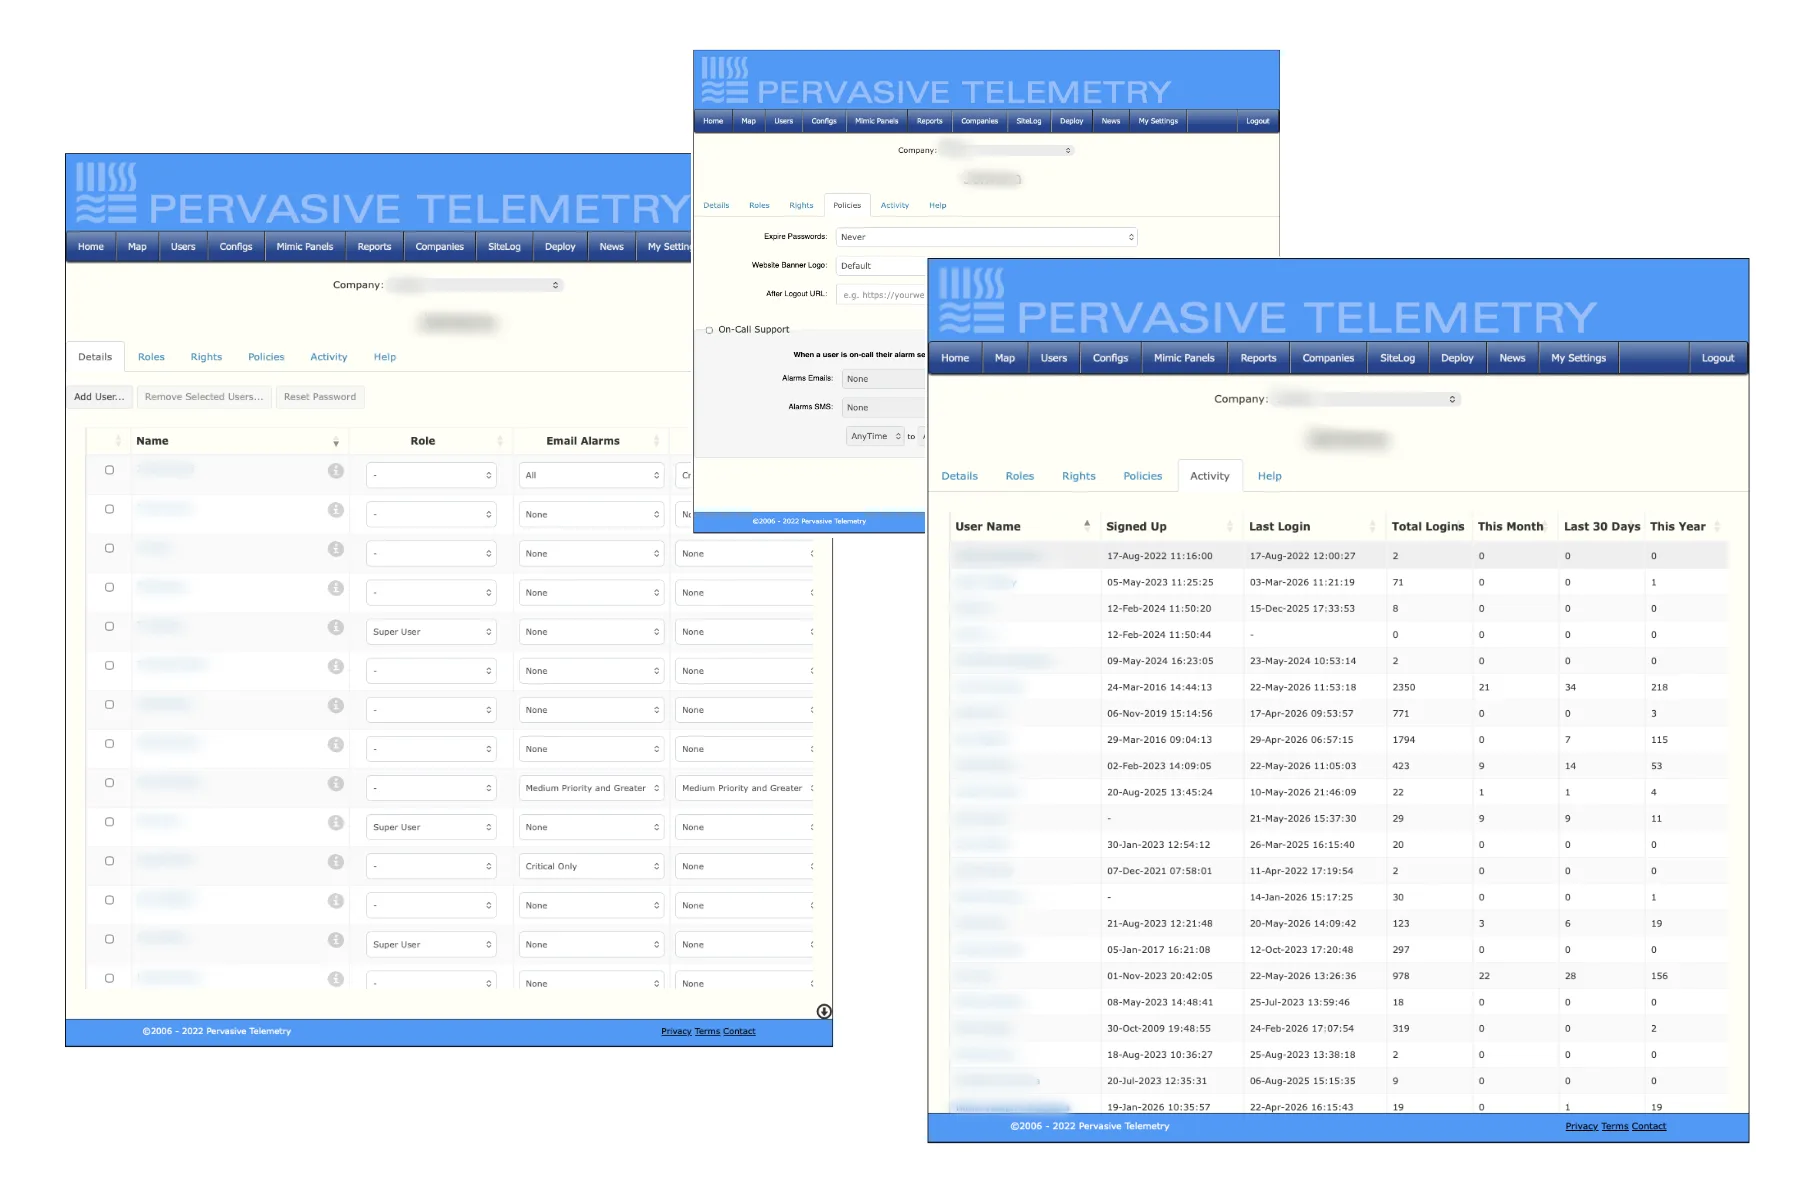
Task: Open the Help tab in the Activity window
Action: pos(1270,476)
